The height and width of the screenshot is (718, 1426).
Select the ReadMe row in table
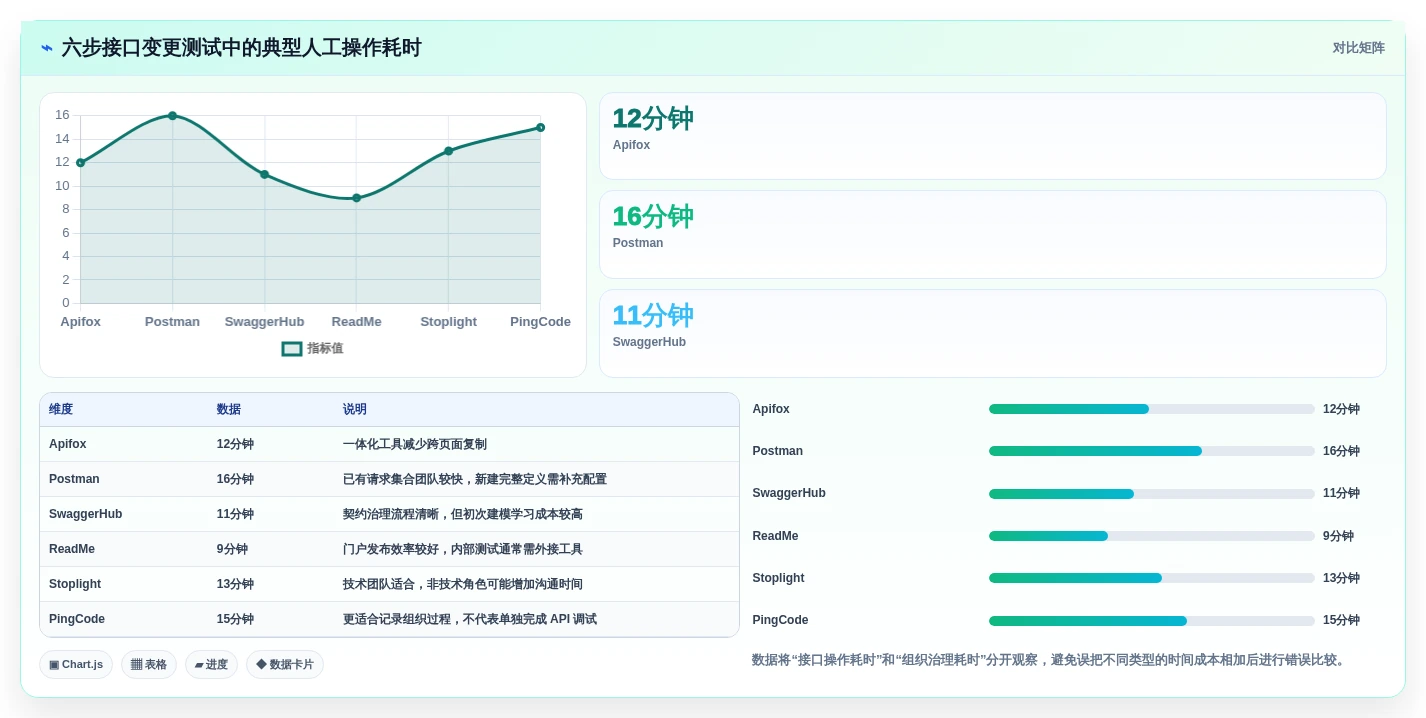[x=389, y=549]
